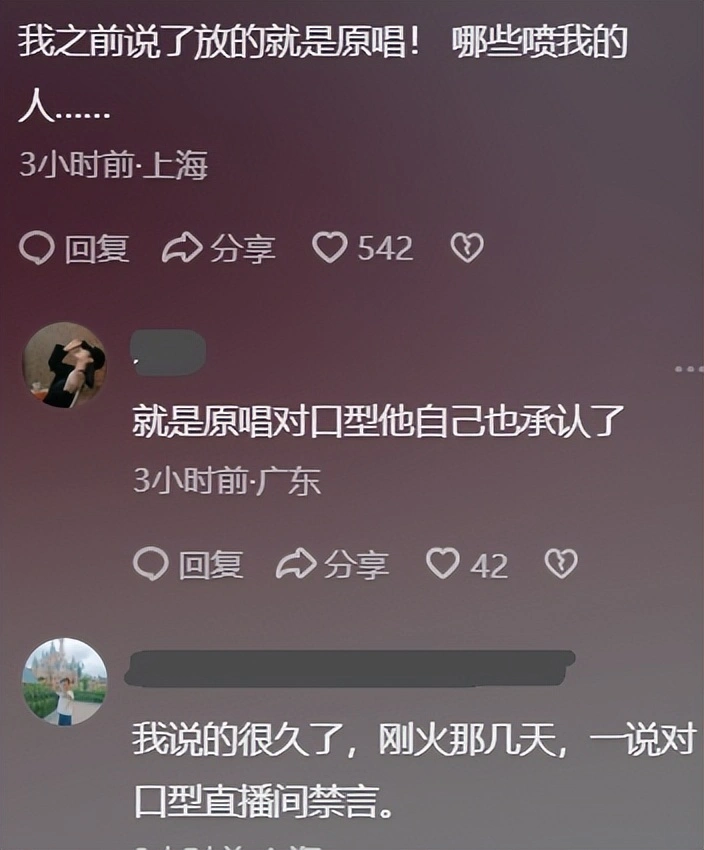
Task: Tap the long redacted username near castle avatar
Action: [350, 668]
